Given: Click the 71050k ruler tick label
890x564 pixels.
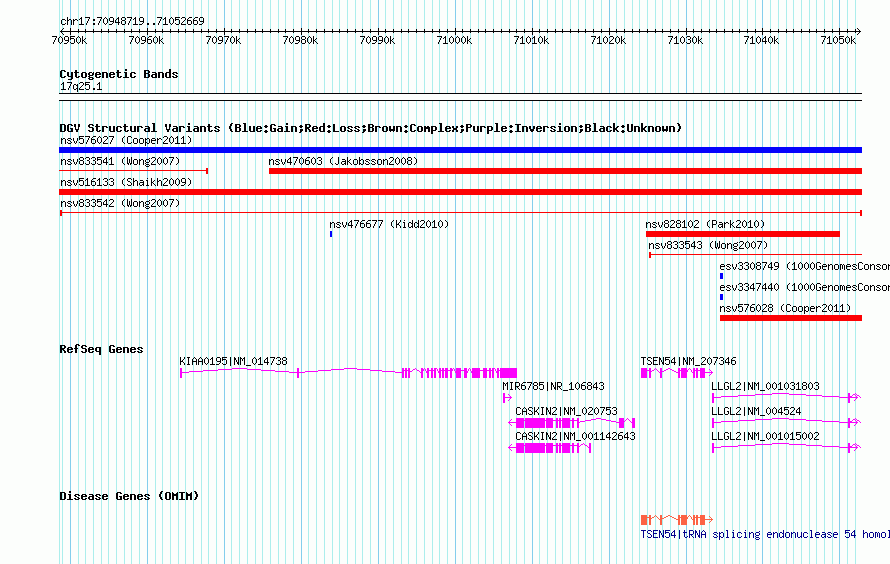Looking at the screenshot, I should coord(838,40).
